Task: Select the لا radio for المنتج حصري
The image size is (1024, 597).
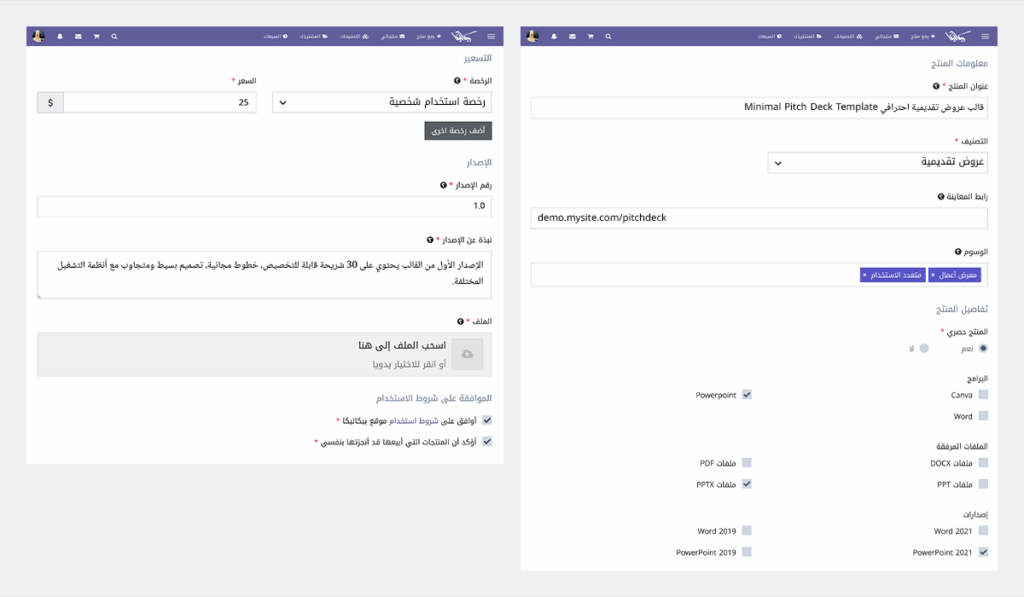Action: tap(924, 348)
